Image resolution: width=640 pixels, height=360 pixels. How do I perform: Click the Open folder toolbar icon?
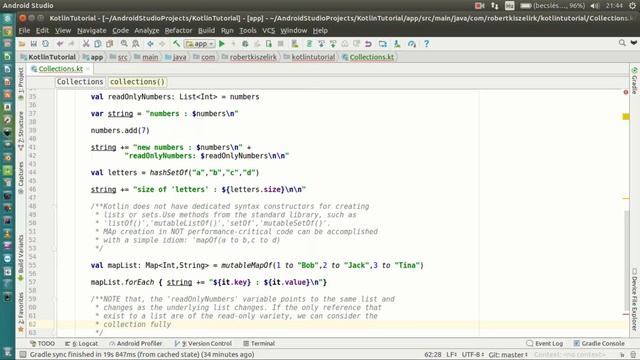click(x=22, y=44)
